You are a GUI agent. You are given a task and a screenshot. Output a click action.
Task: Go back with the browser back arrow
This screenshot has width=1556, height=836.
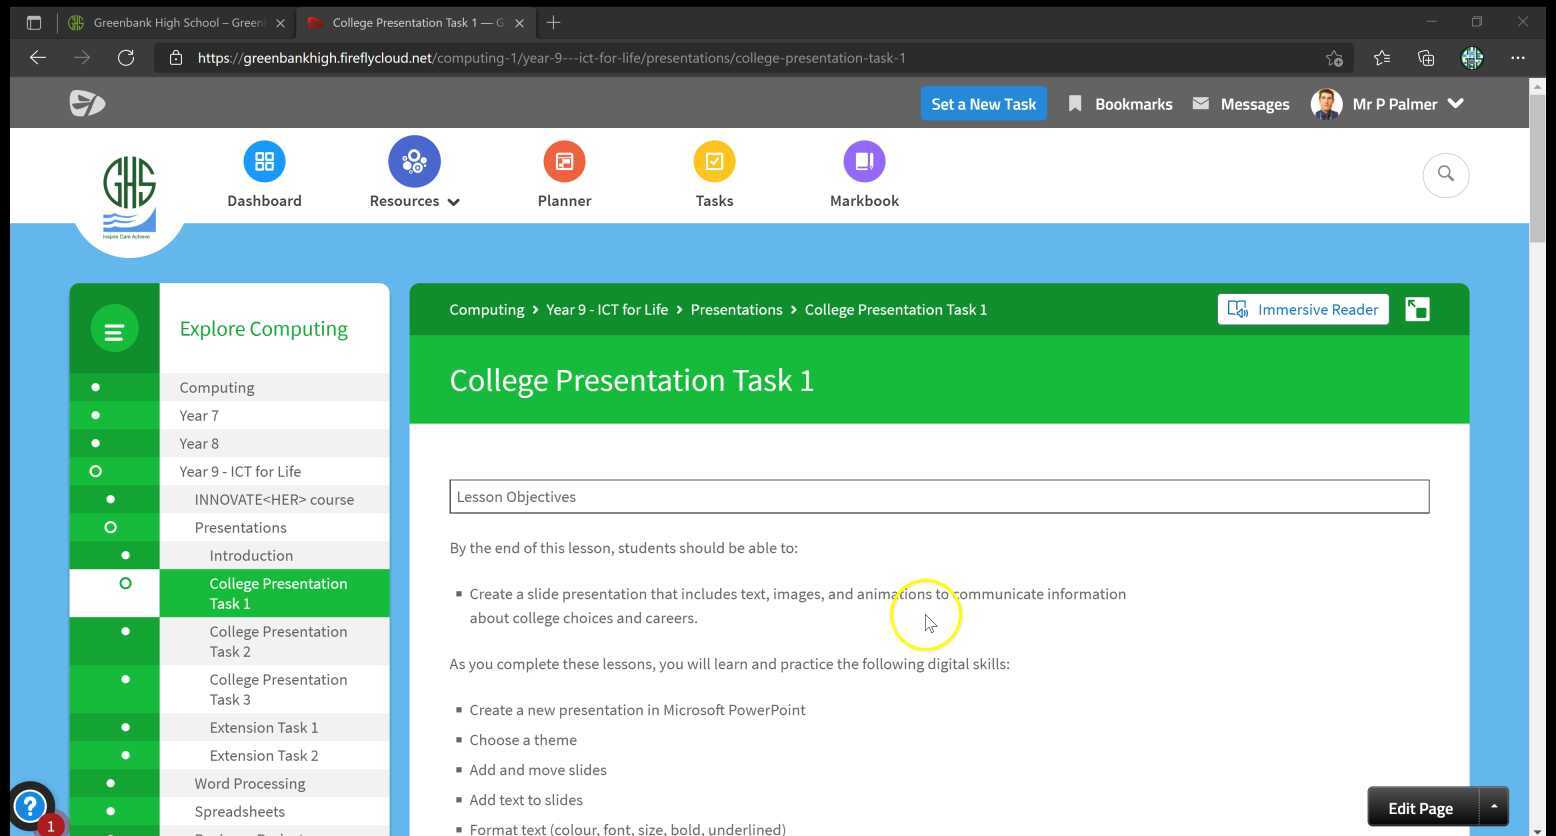tap(38, 58)
